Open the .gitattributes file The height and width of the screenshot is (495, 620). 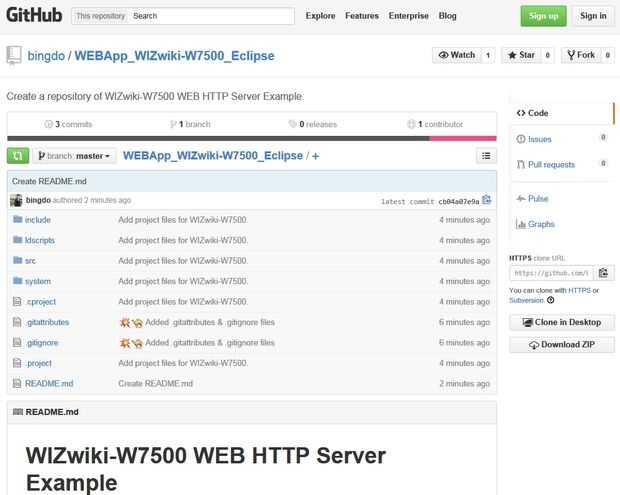click(48, 322)
